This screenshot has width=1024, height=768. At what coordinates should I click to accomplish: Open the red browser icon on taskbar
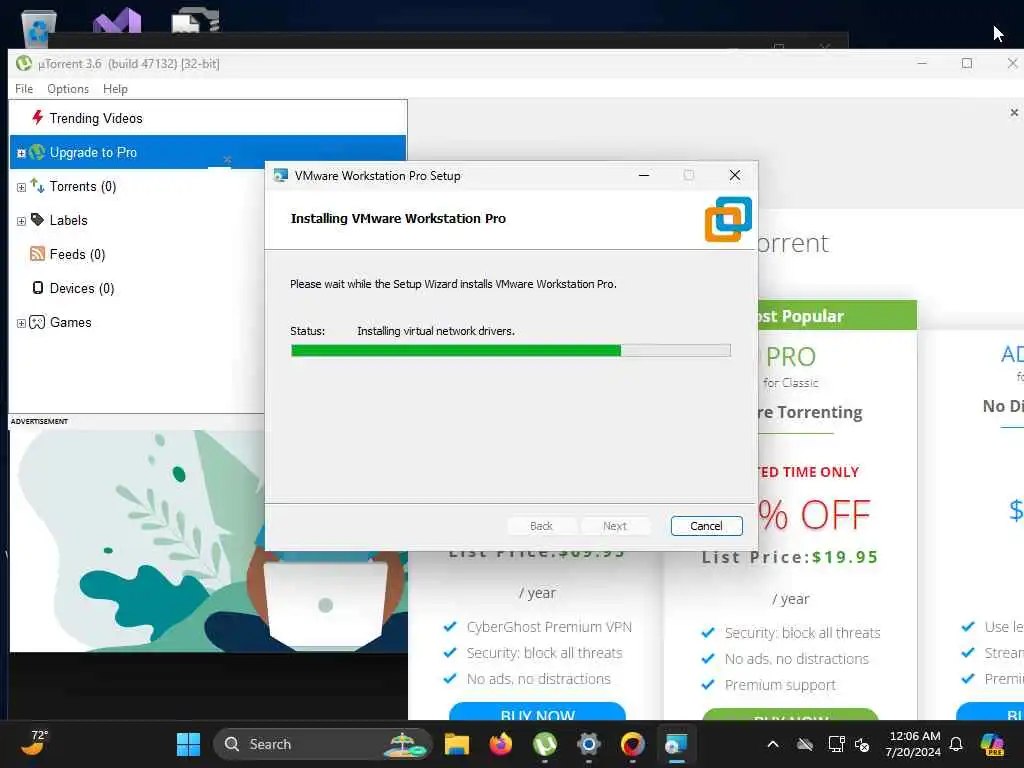coord(632,744)
